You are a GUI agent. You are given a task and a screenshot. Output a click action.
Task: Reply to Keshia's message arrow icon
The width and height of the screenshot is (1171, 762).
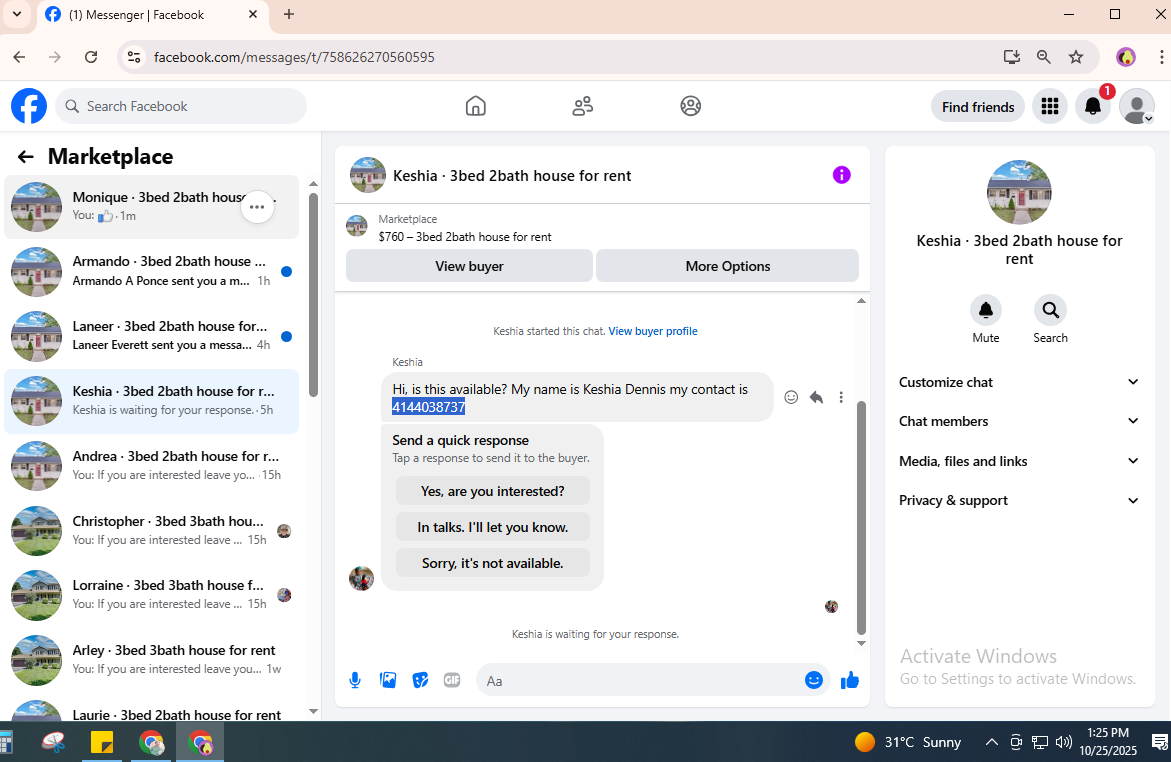pyautogui.click(x=816, y=397)
